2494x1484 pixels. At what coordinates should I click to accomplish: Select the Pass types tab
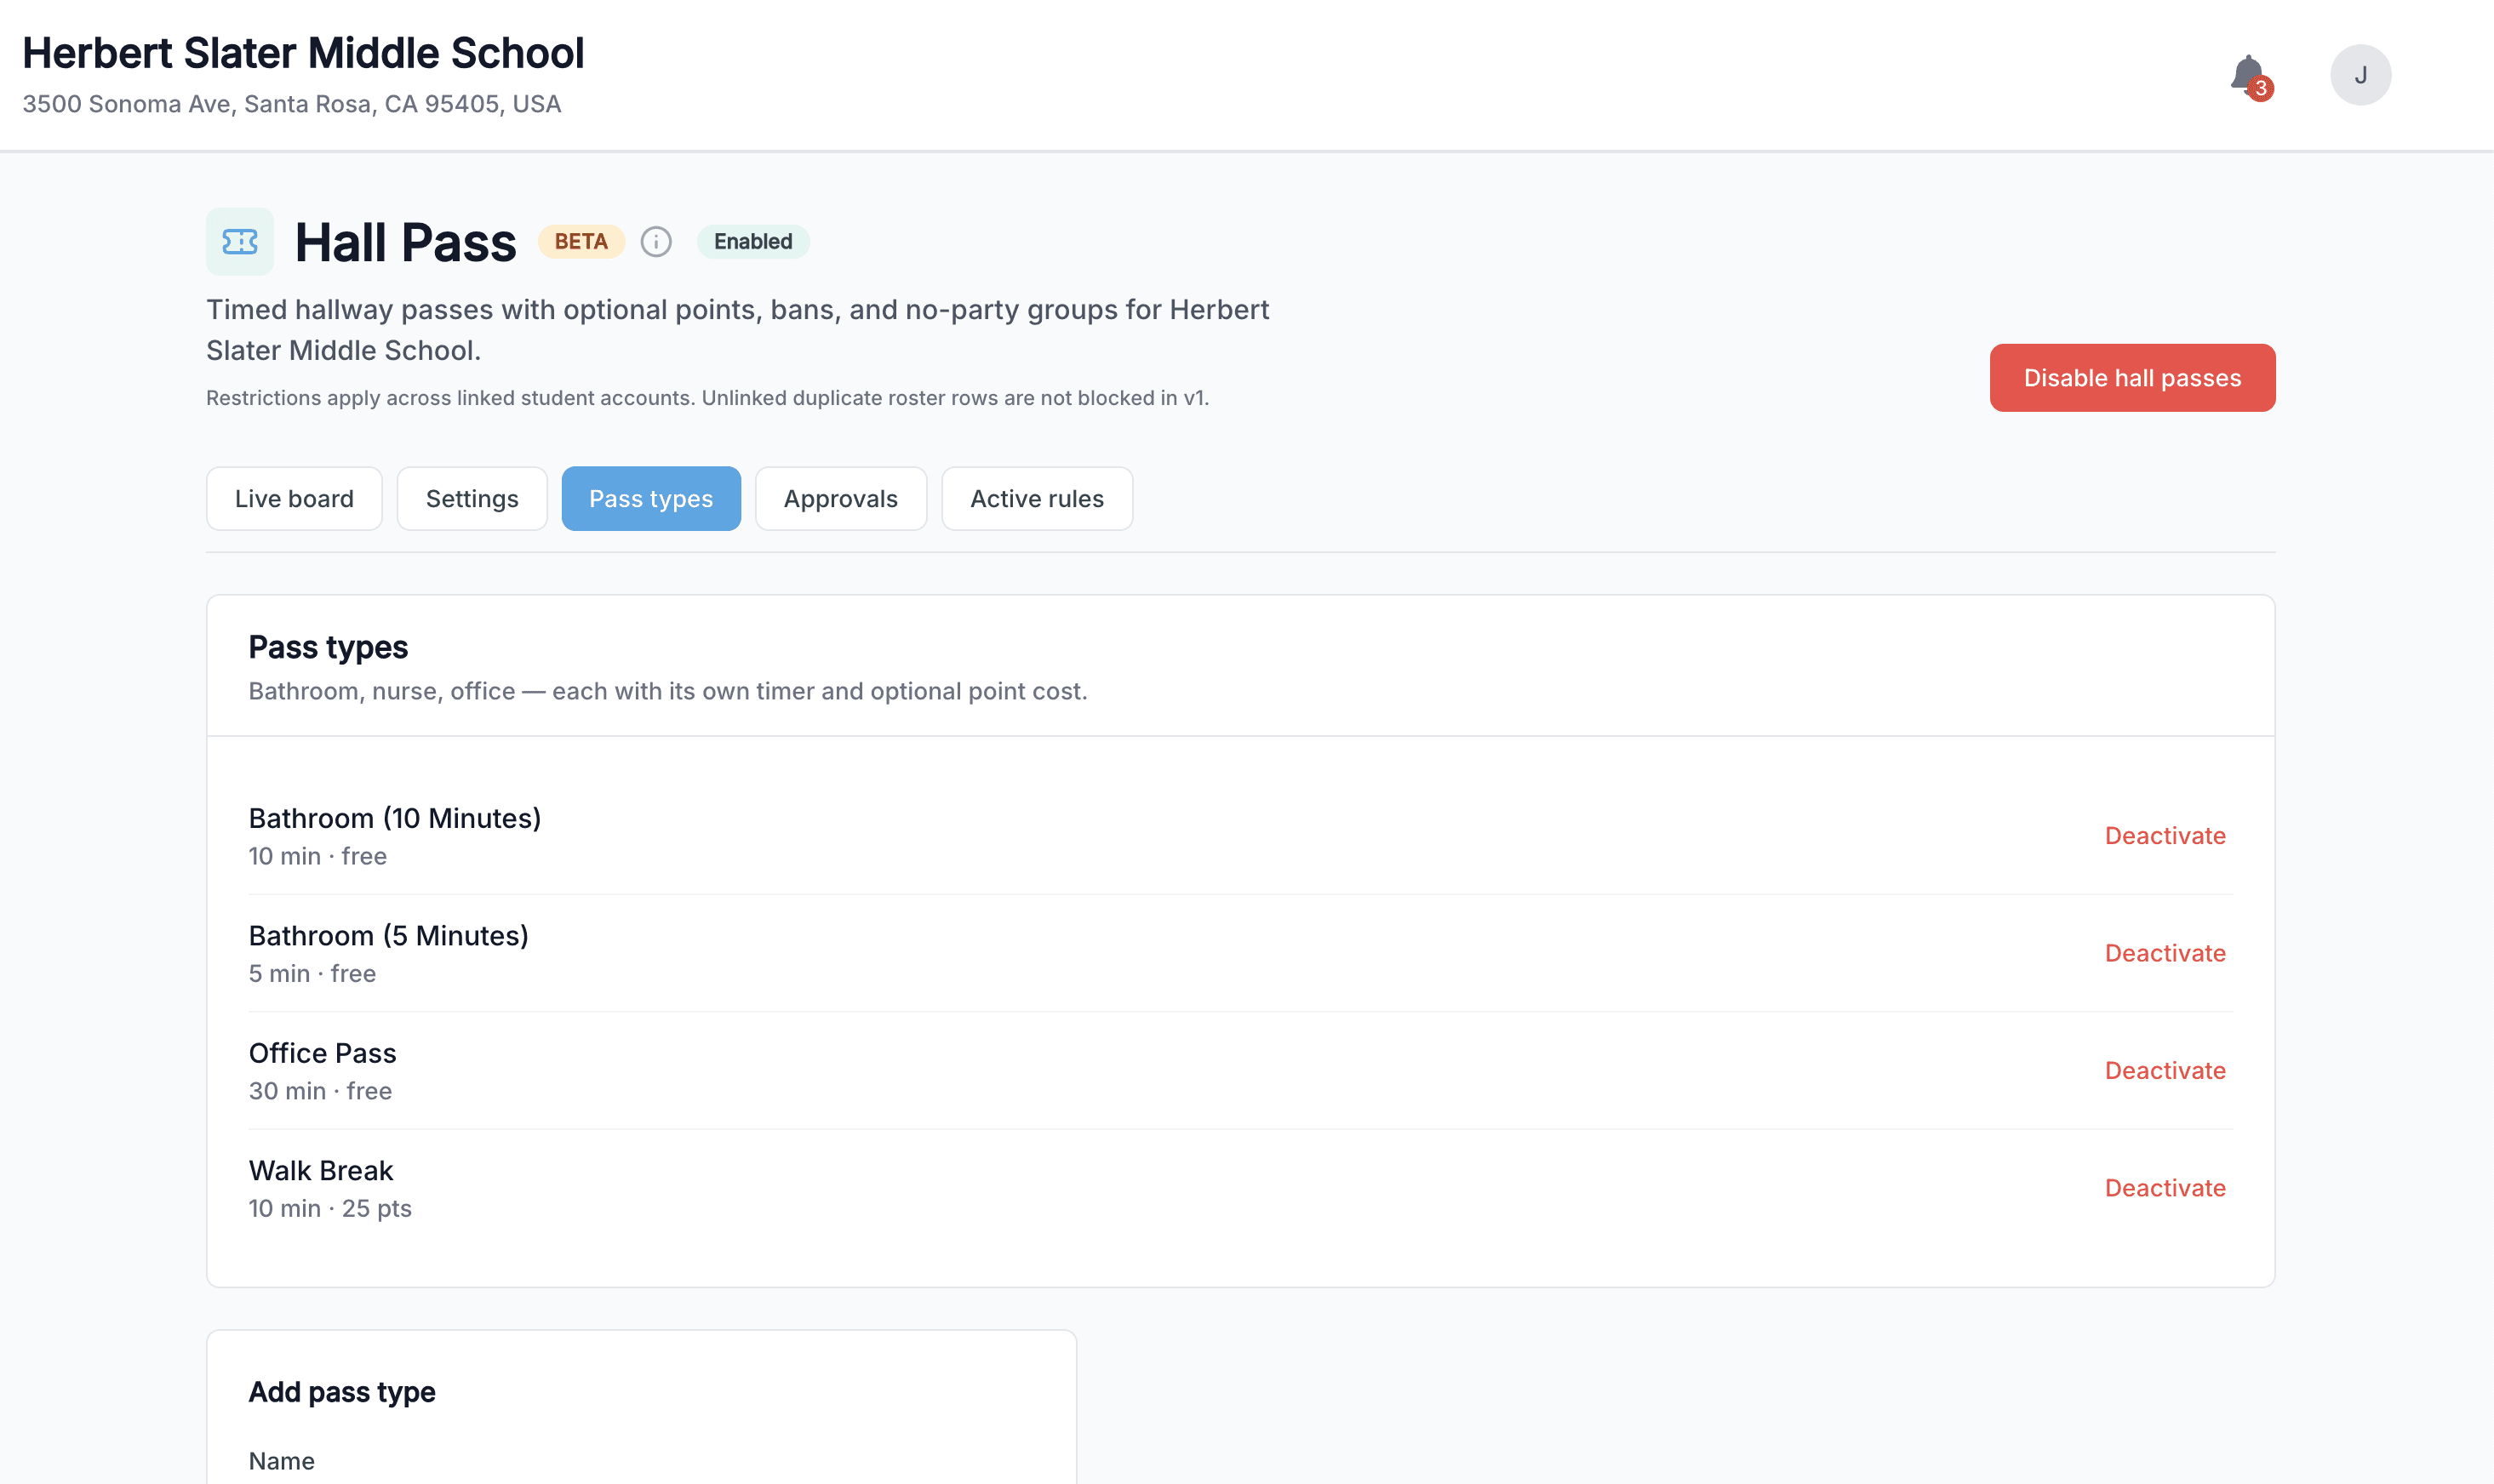point(651,498)
